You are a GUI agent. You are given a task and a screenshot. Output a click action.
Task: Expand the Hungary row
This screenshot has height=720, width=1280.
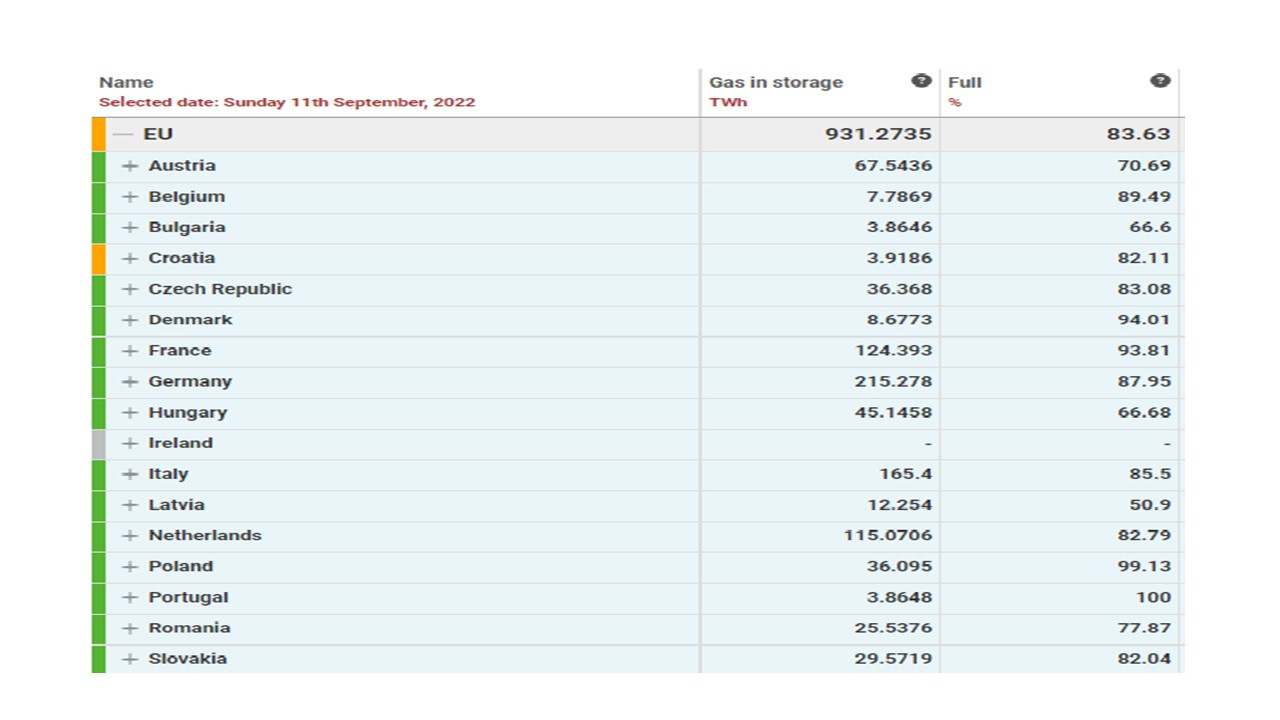click(x=129, y=412)
